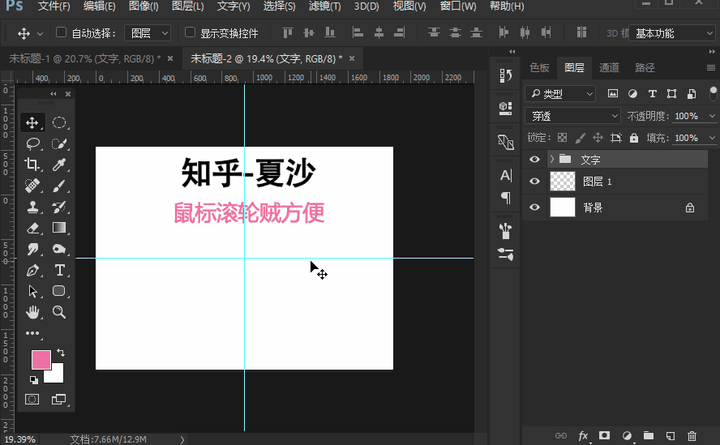Open the 类型 layer filter dropdown
Viewport: 720px width, 445px height.
point(560,94)
